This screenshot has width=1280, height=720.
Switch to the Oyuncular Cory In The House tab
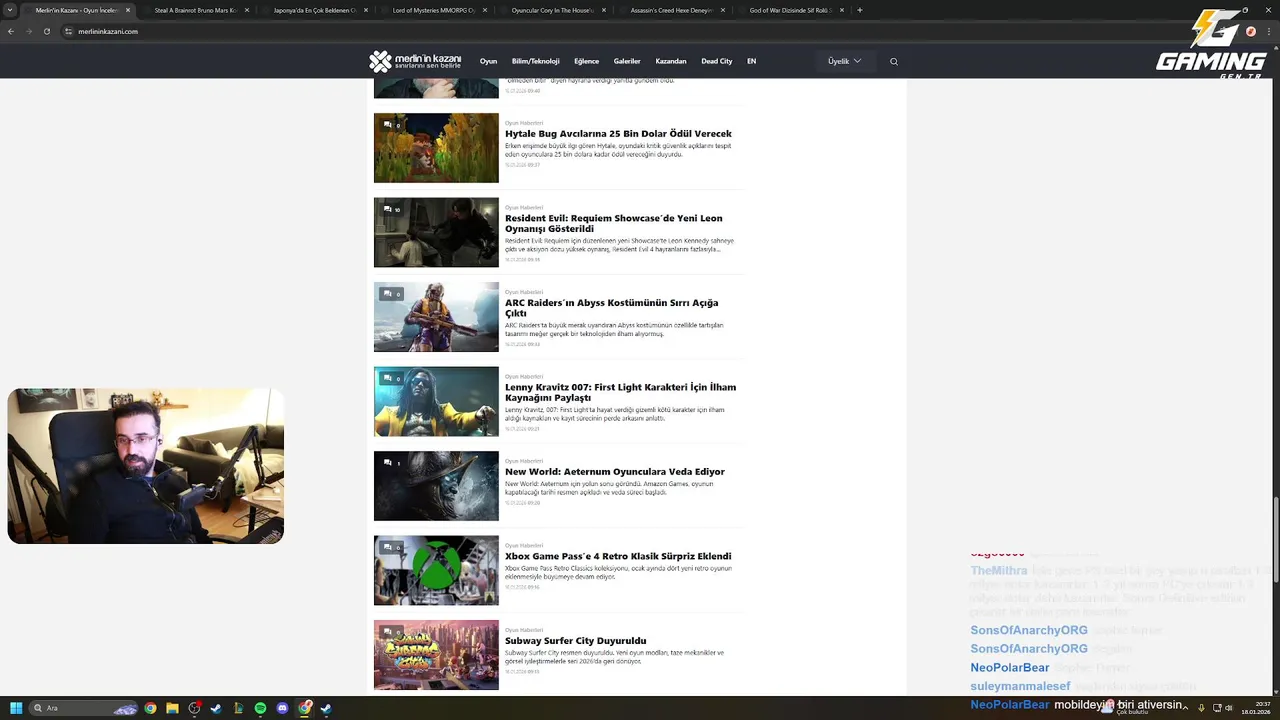[552, 10]
